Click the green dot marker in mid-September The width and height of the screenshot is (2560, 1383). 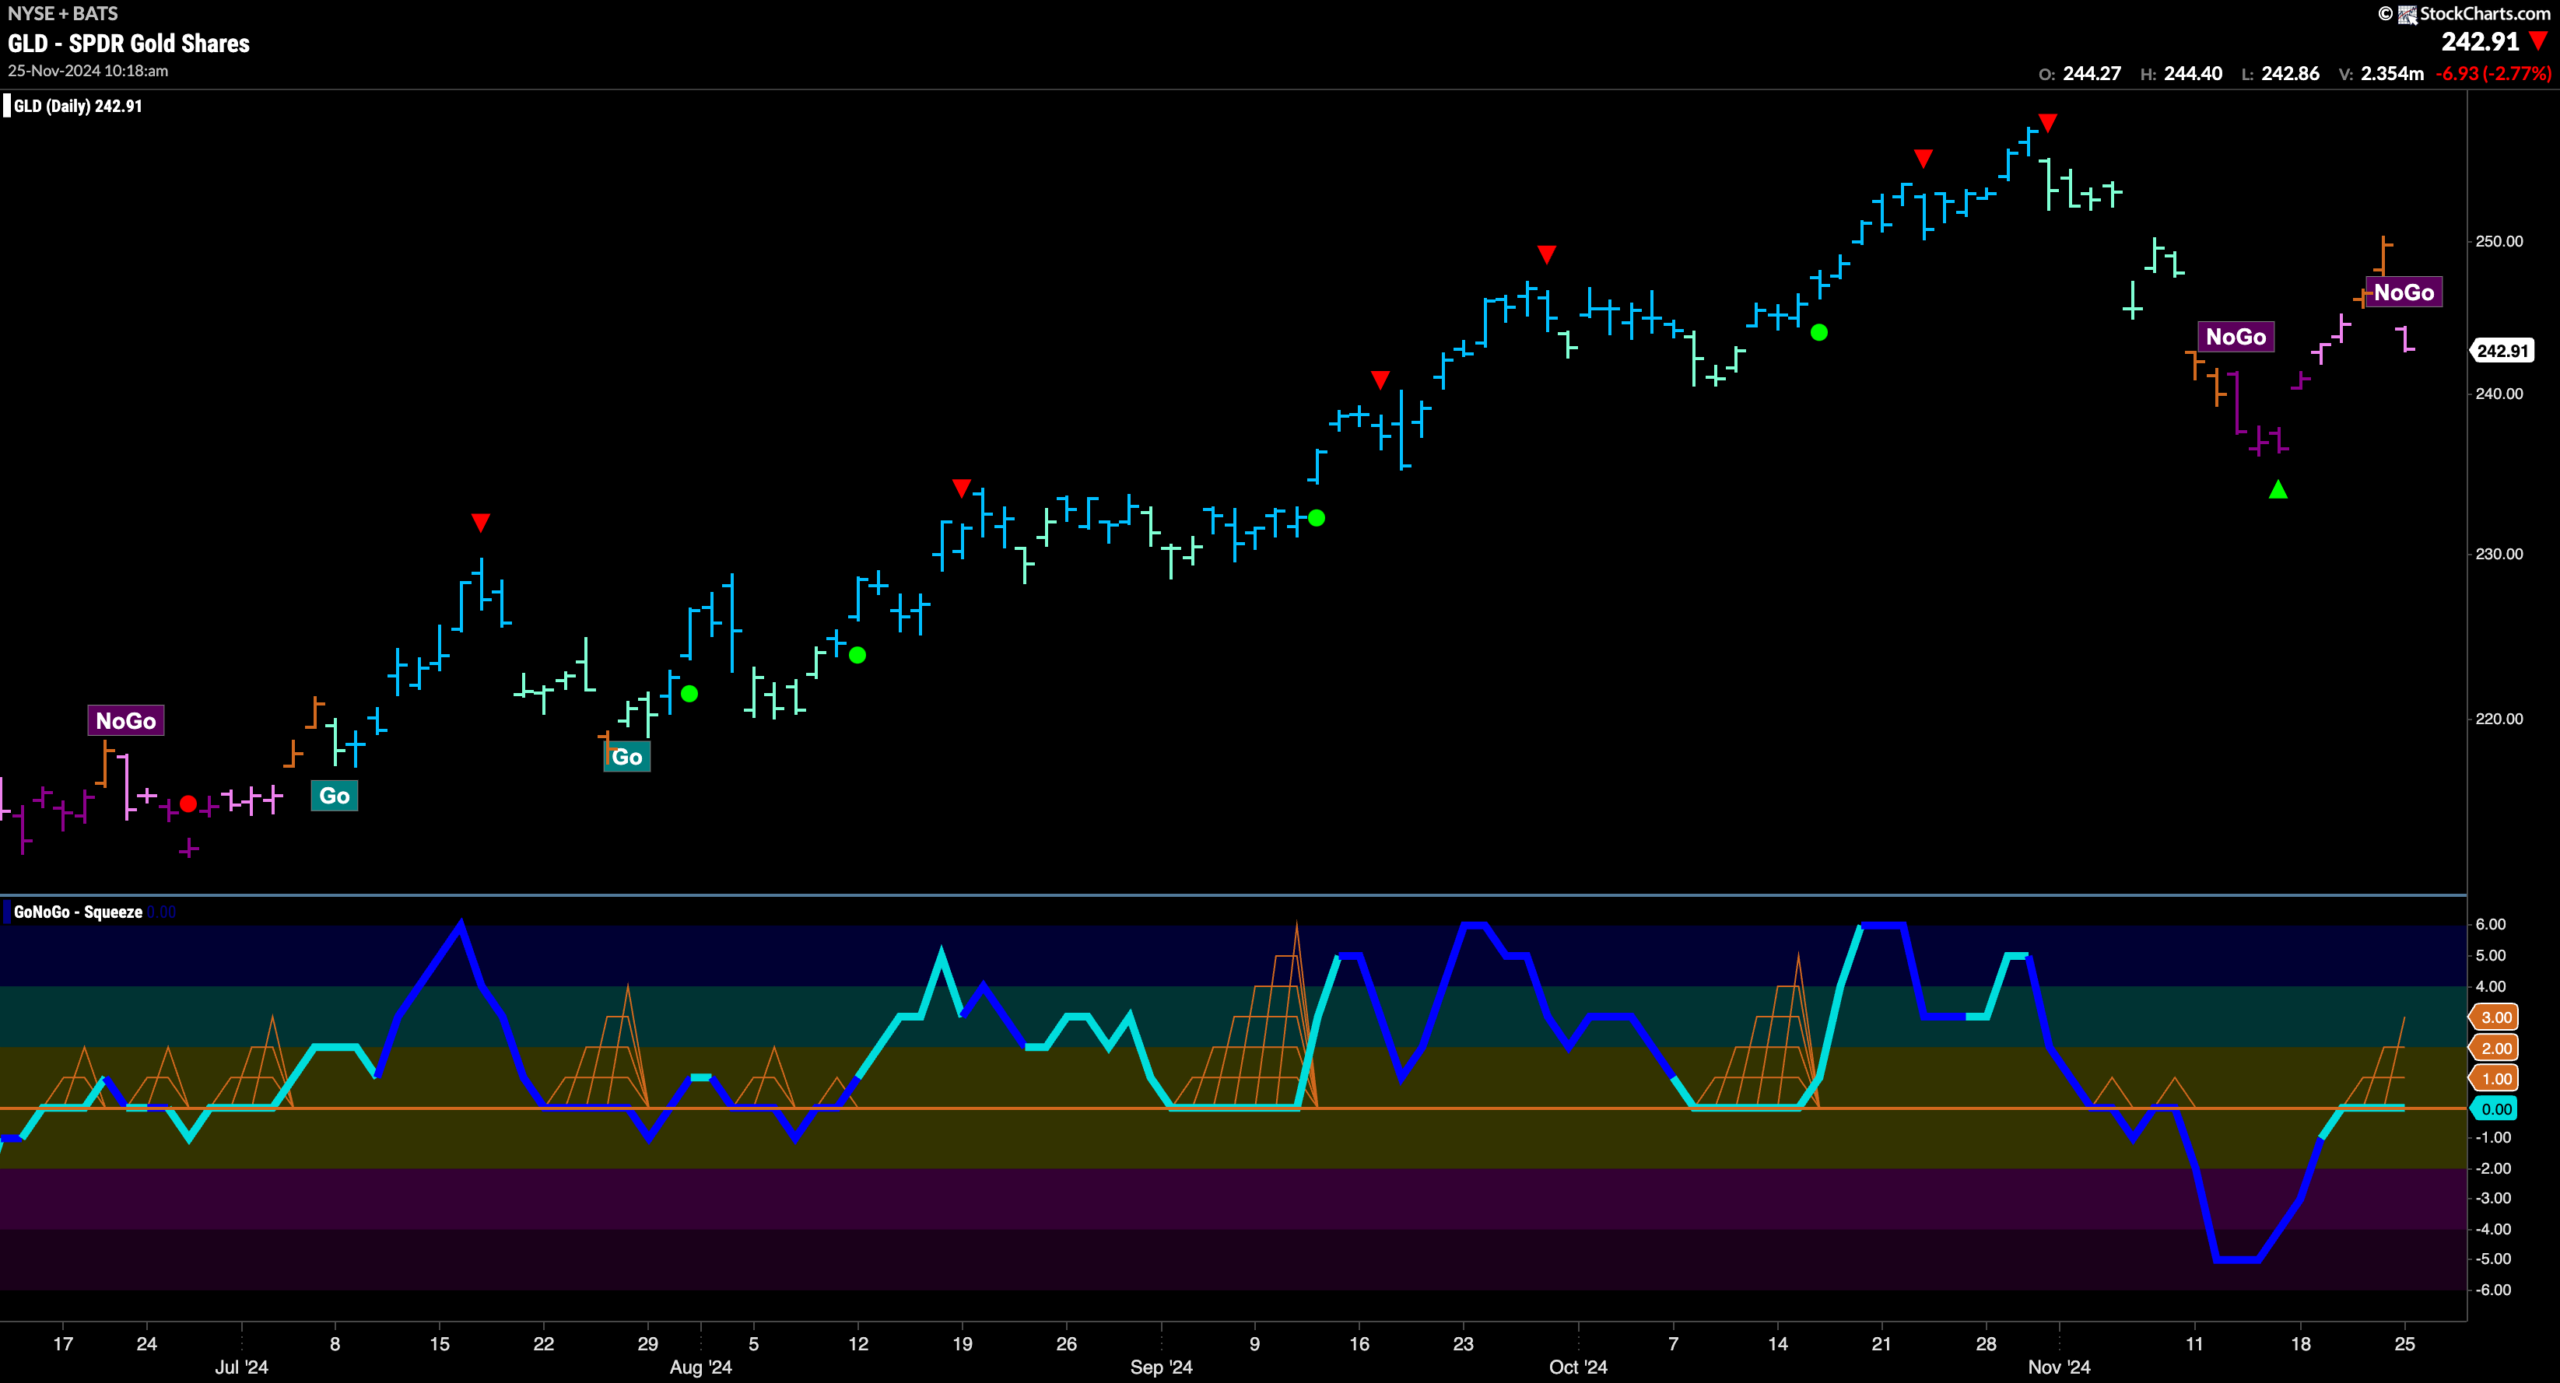[1317, 518]
